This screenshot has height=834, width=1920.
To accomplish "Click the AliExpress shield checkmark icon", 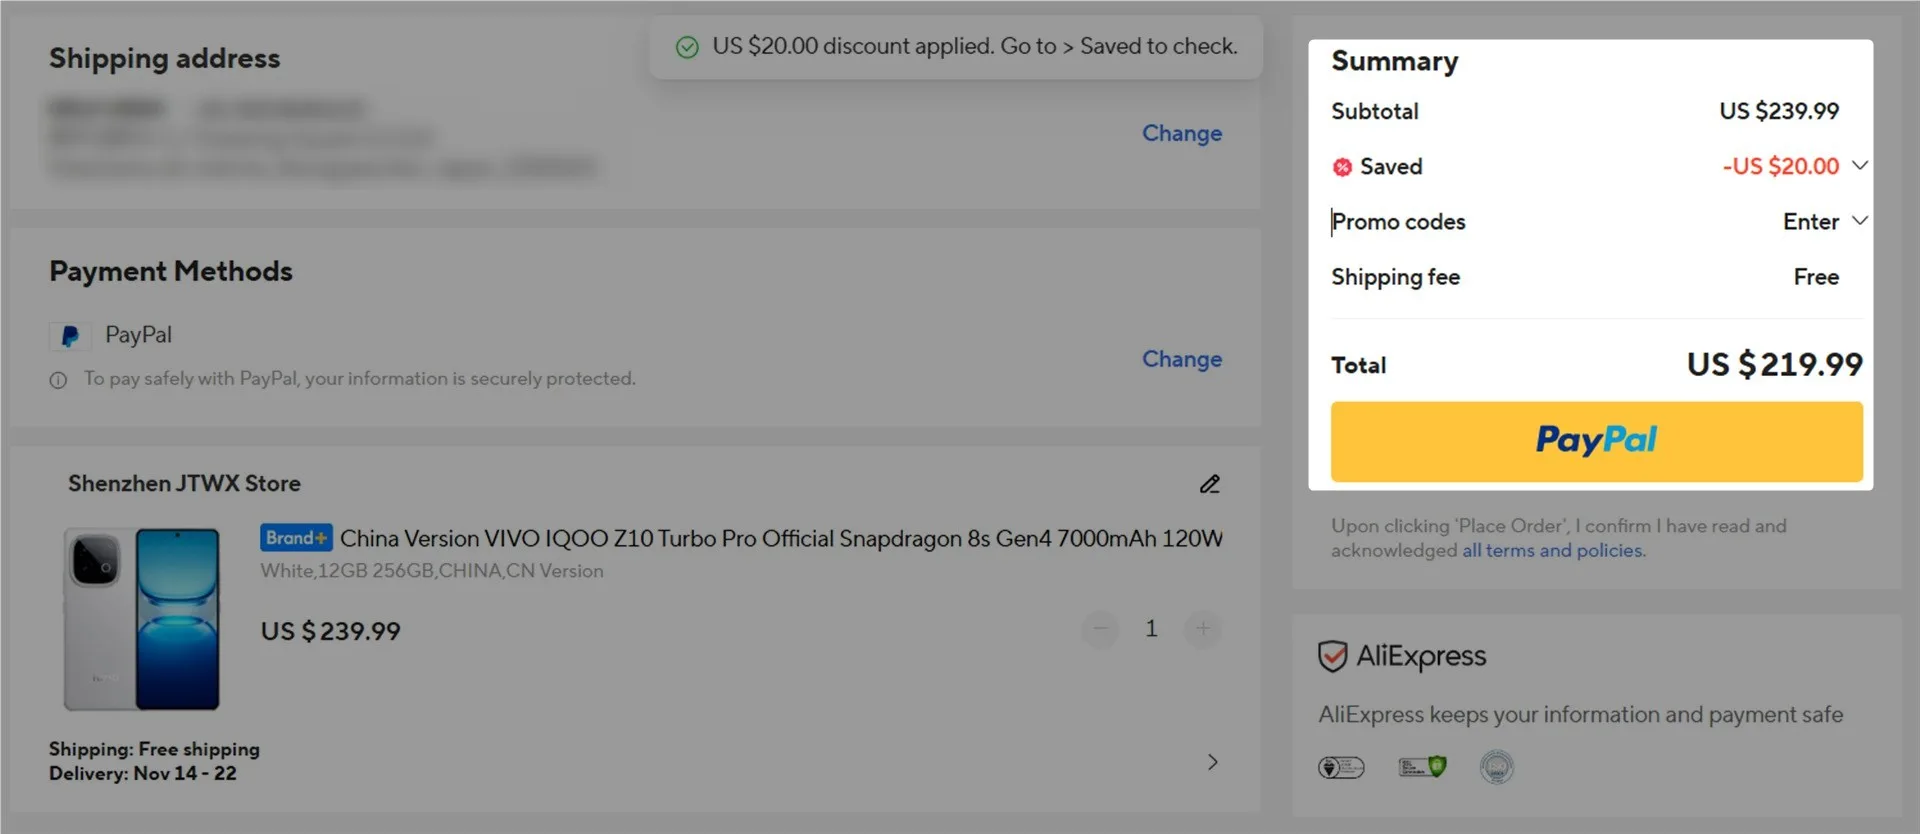I will tap(1332, 656).
